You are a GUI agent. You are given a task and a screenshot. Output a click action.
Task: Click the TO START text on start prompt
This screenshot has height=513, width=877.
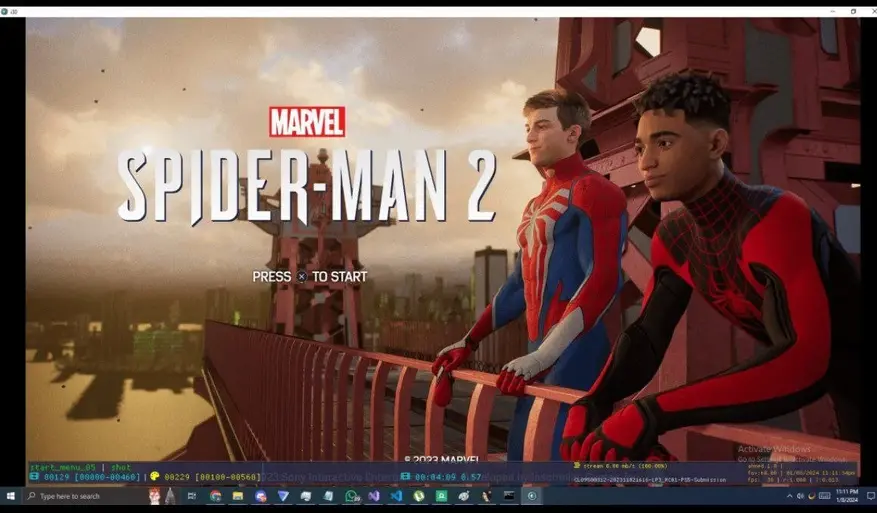click(x=340, y=277)
